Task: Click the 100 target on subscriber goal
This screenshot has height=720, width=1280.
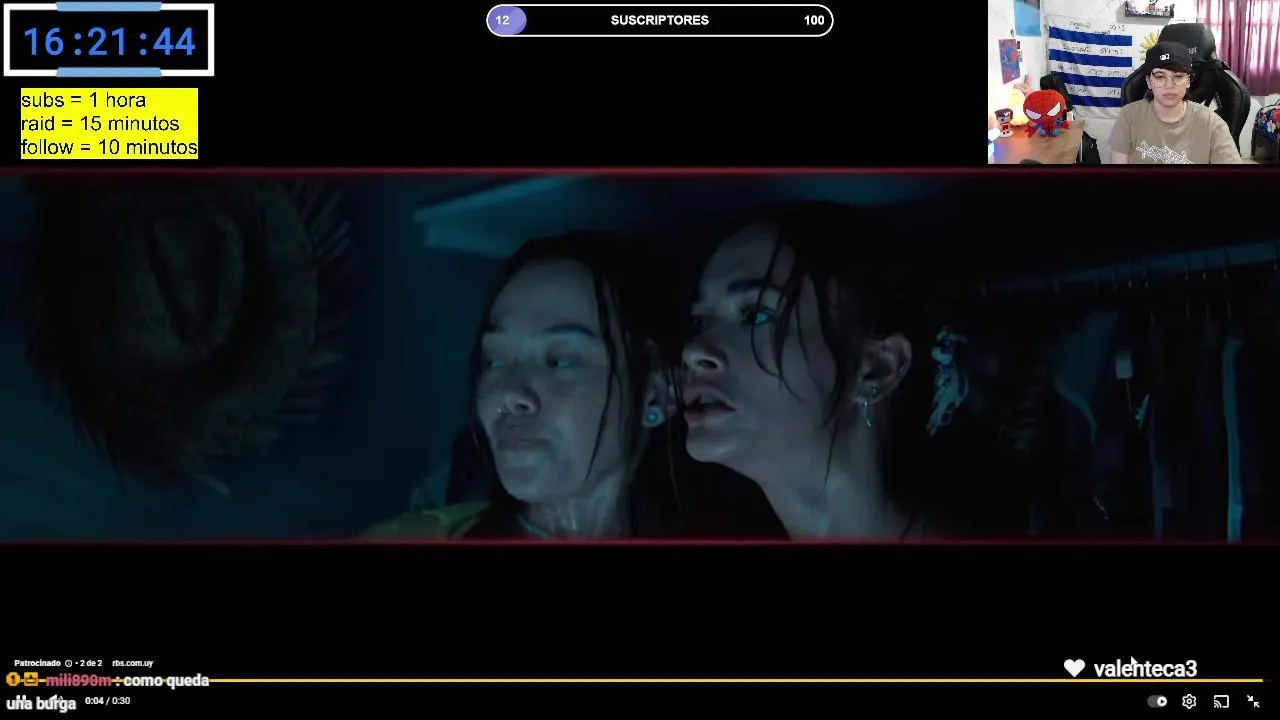Action: pyautogui.click(x=814, y=20)
